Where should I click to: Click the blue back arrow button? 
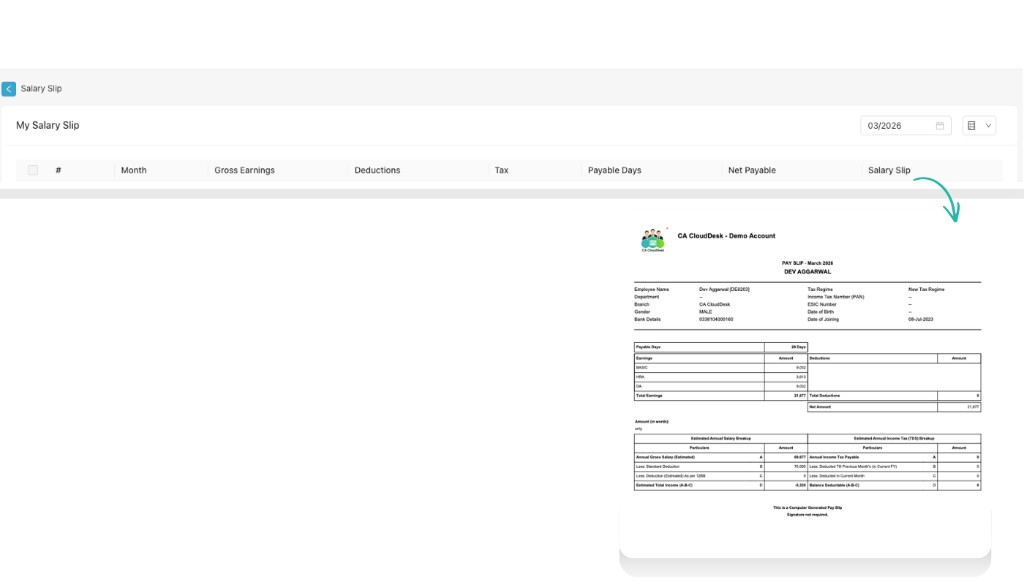[9, 89]
